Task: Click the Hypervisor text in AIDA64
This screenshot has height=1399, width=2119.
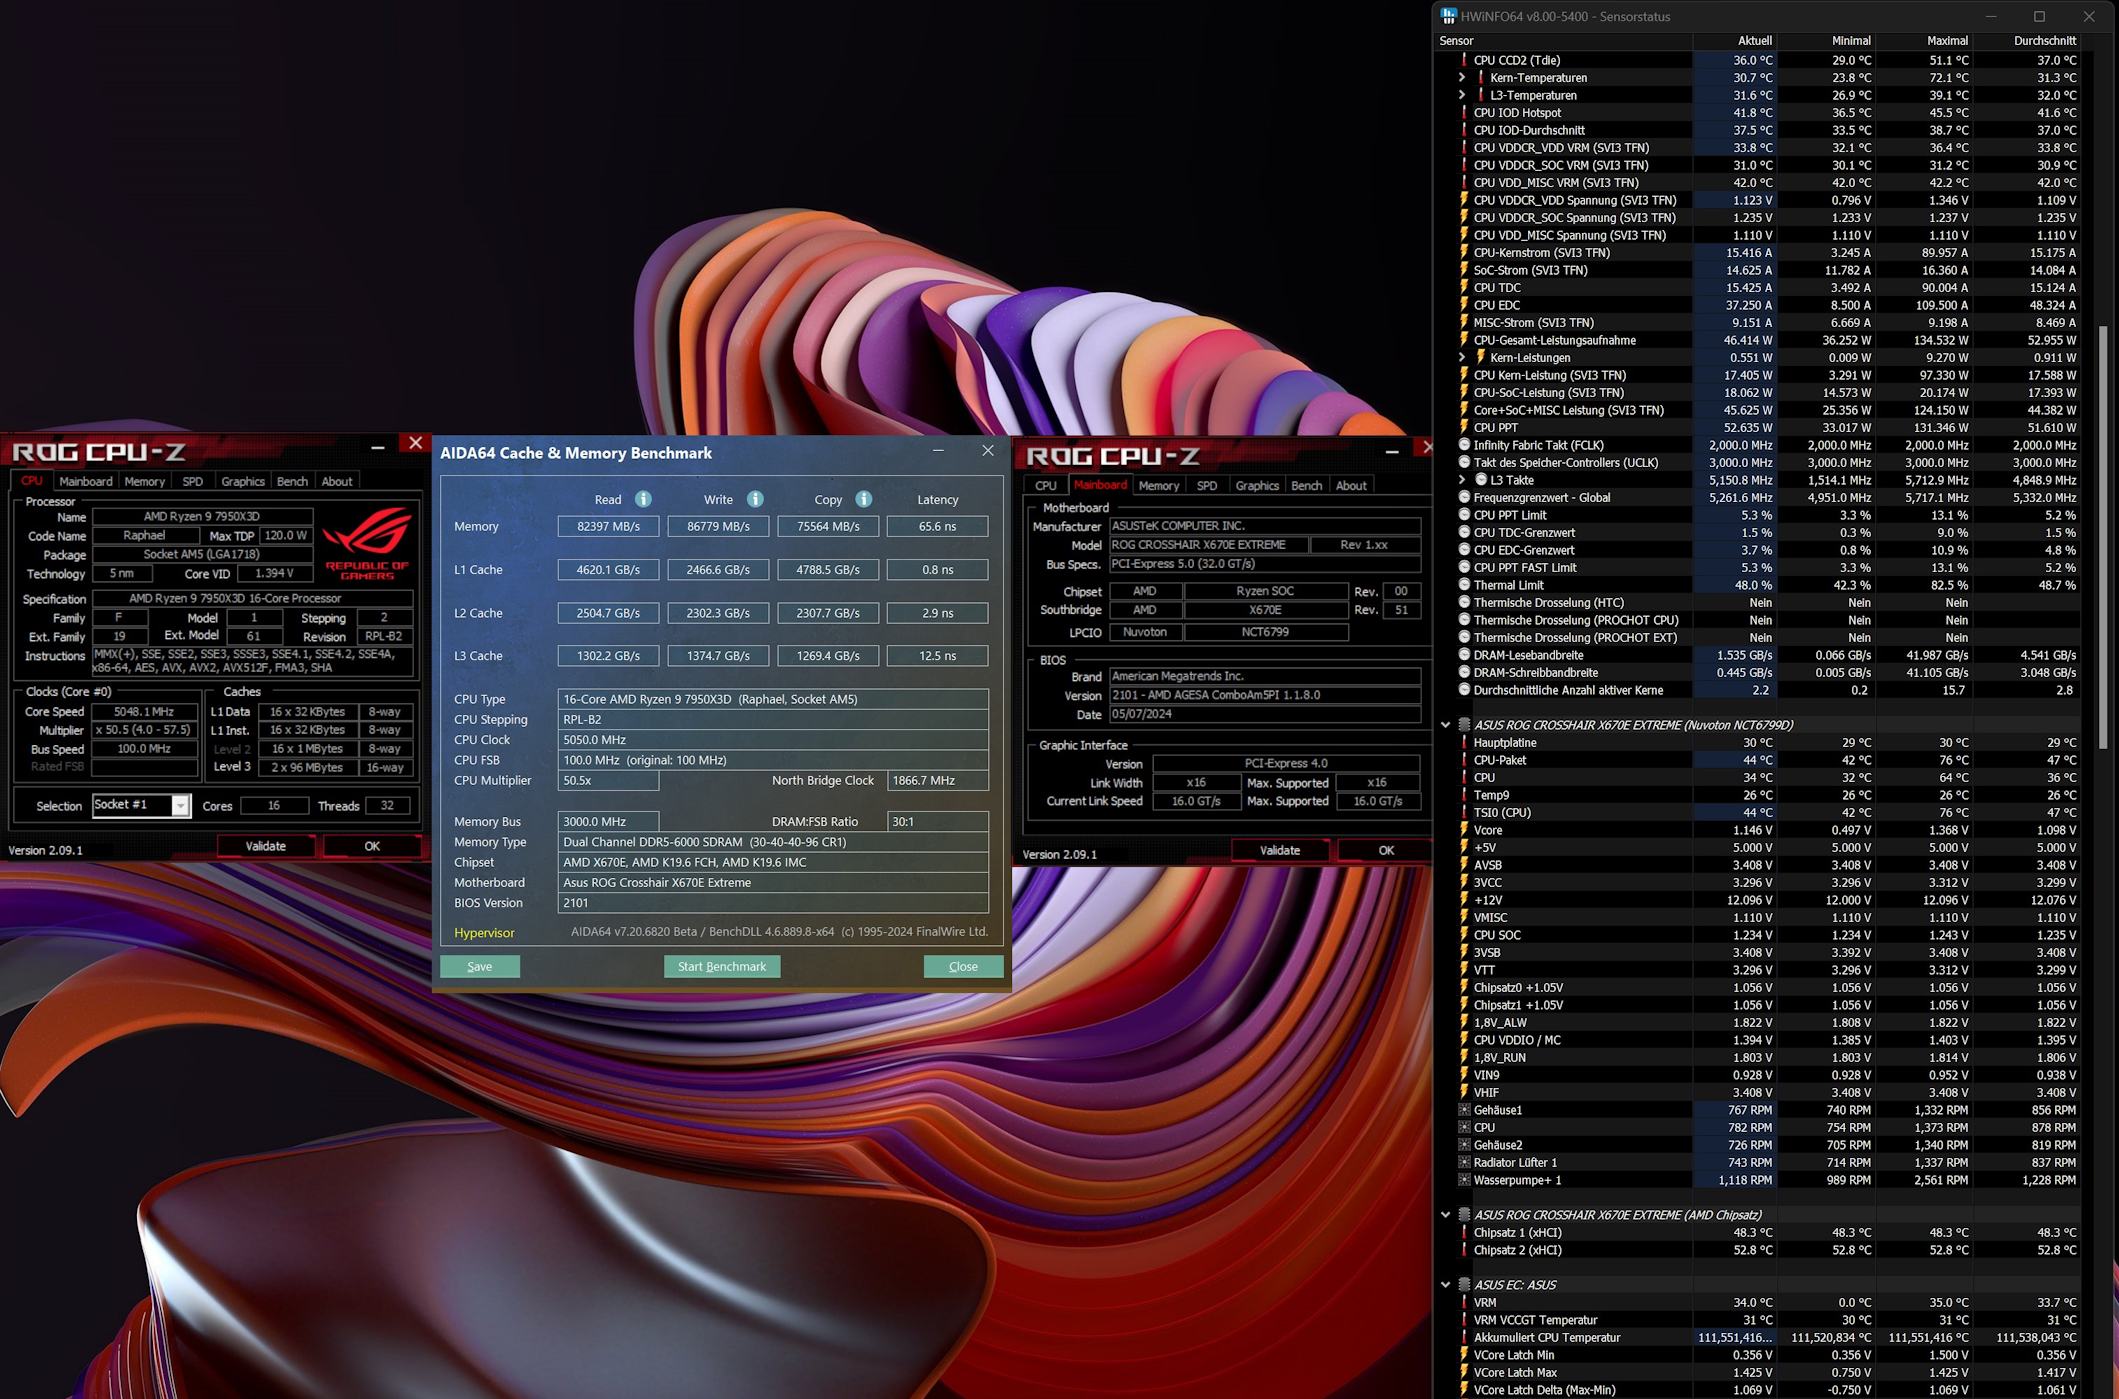Action: pyautogui.click(x=484, y=933)
